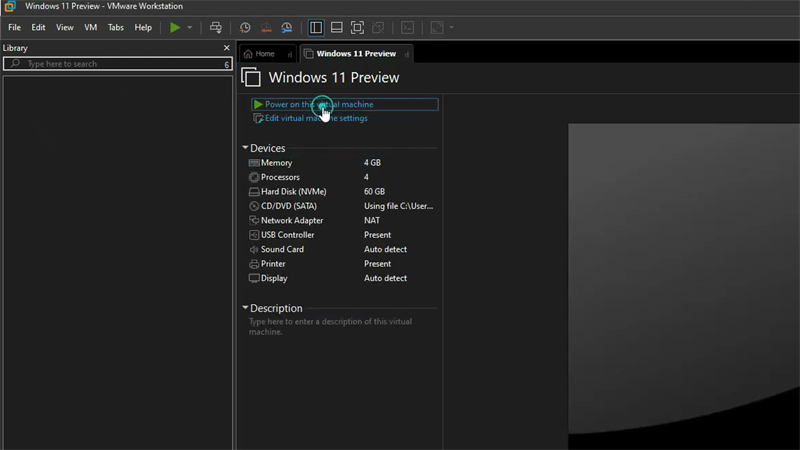Open the Tabs menu
Viewport: 800px width, 450px height.
coord(116,28)
